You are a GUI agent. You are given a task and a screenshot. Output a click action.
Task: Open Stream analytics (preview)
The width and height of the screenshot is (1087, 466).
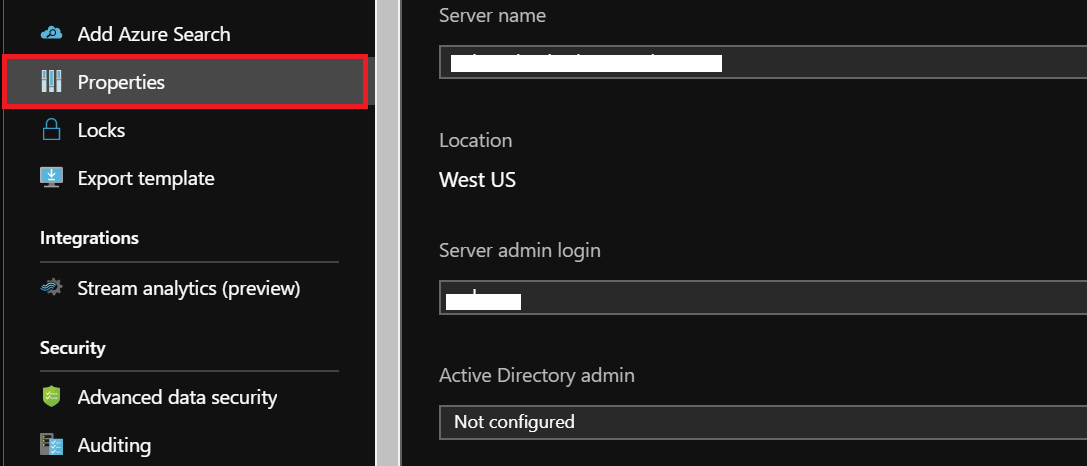[189, 288]
